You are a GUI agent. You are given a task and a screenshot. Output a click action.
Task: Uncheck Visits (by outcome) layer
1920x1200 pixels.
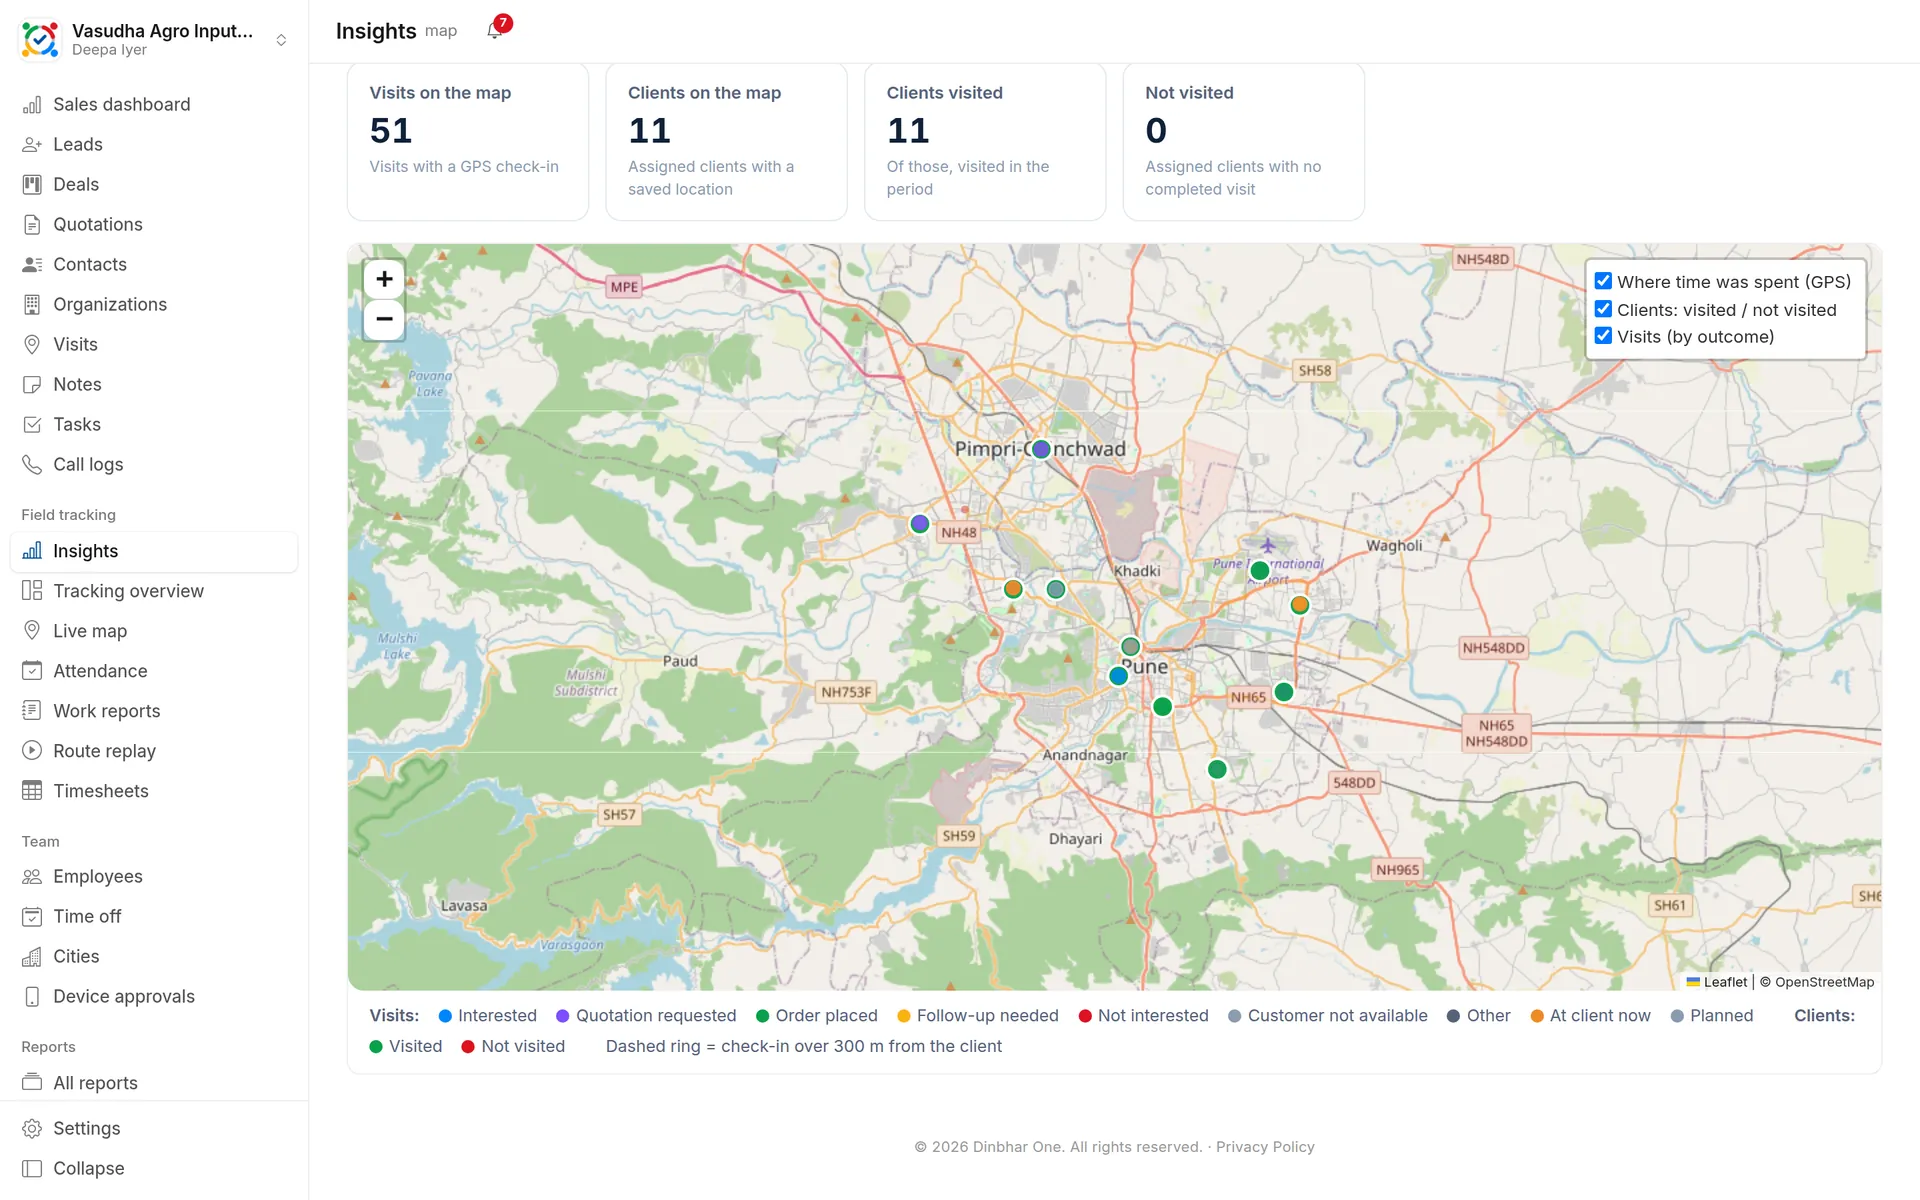[1603, 336]
